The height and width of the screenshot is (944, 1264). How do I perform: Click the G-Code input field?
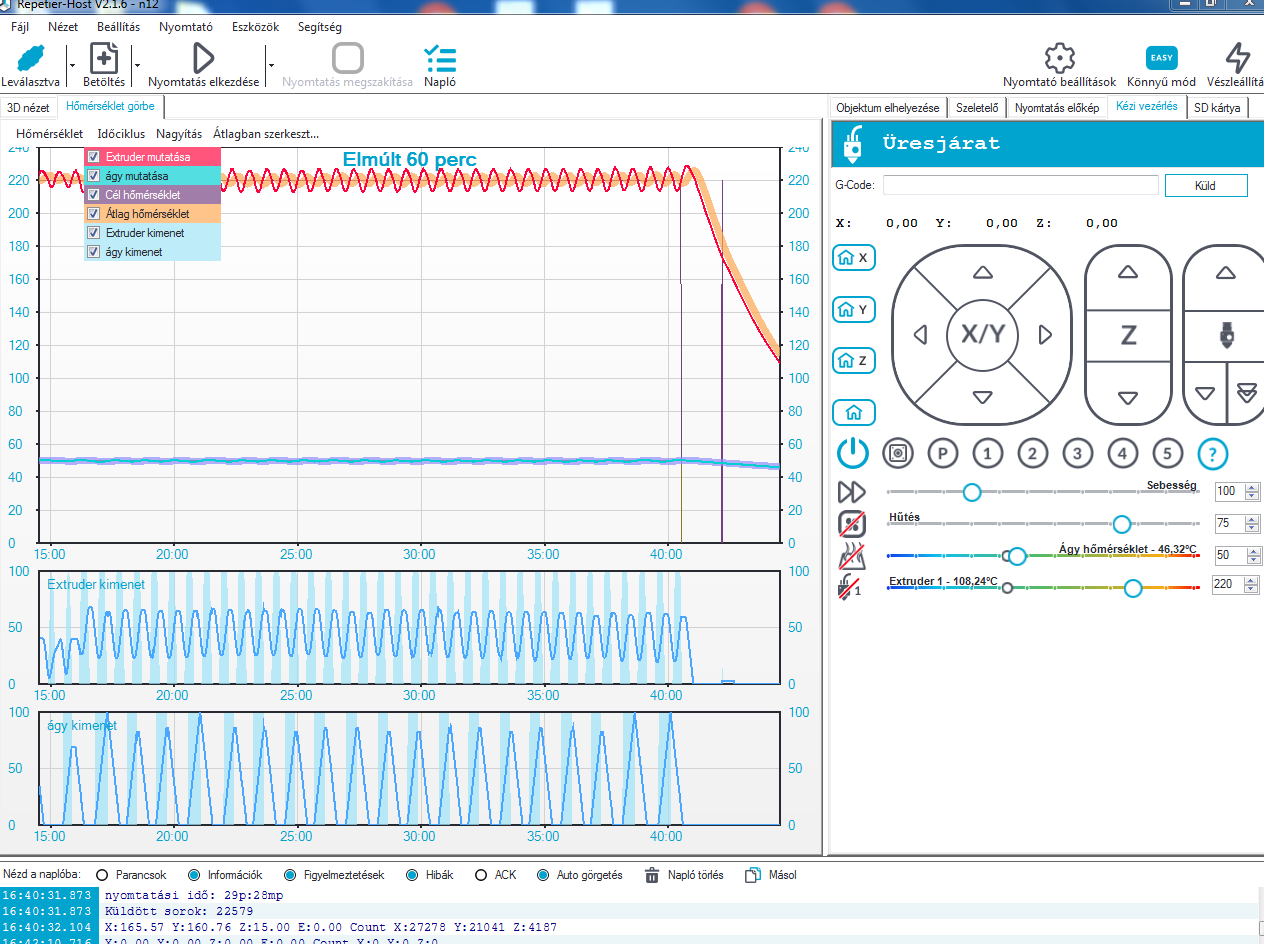[1020, 185]
